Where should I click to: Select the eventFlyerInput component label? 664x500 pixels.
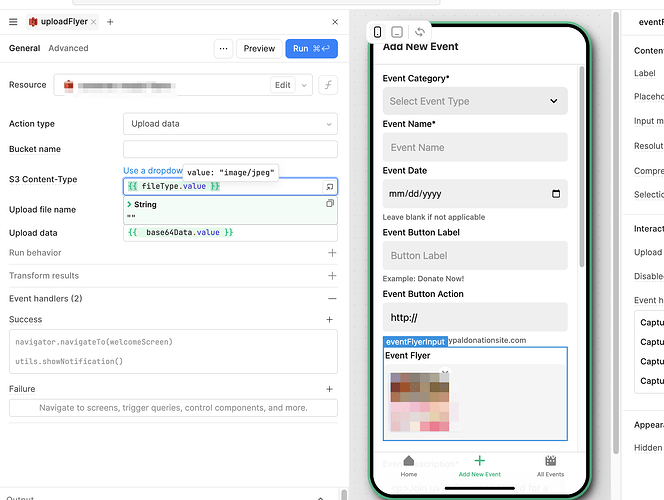pos(415,342)
